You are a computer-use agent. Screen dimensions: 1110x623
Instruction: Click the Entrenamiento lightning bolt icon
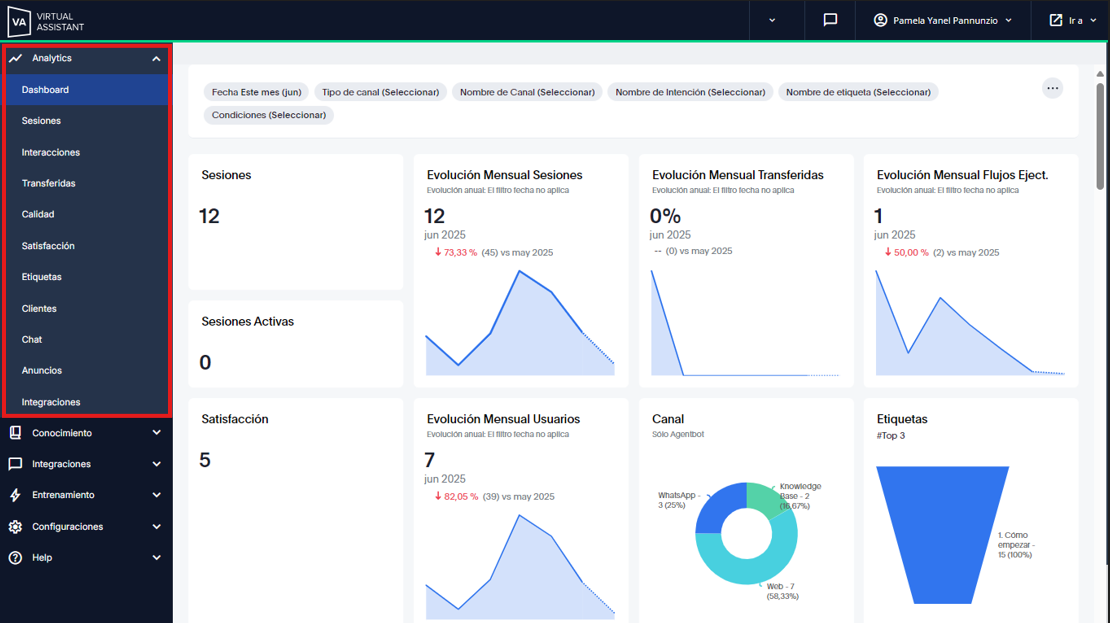coord(16,495)
